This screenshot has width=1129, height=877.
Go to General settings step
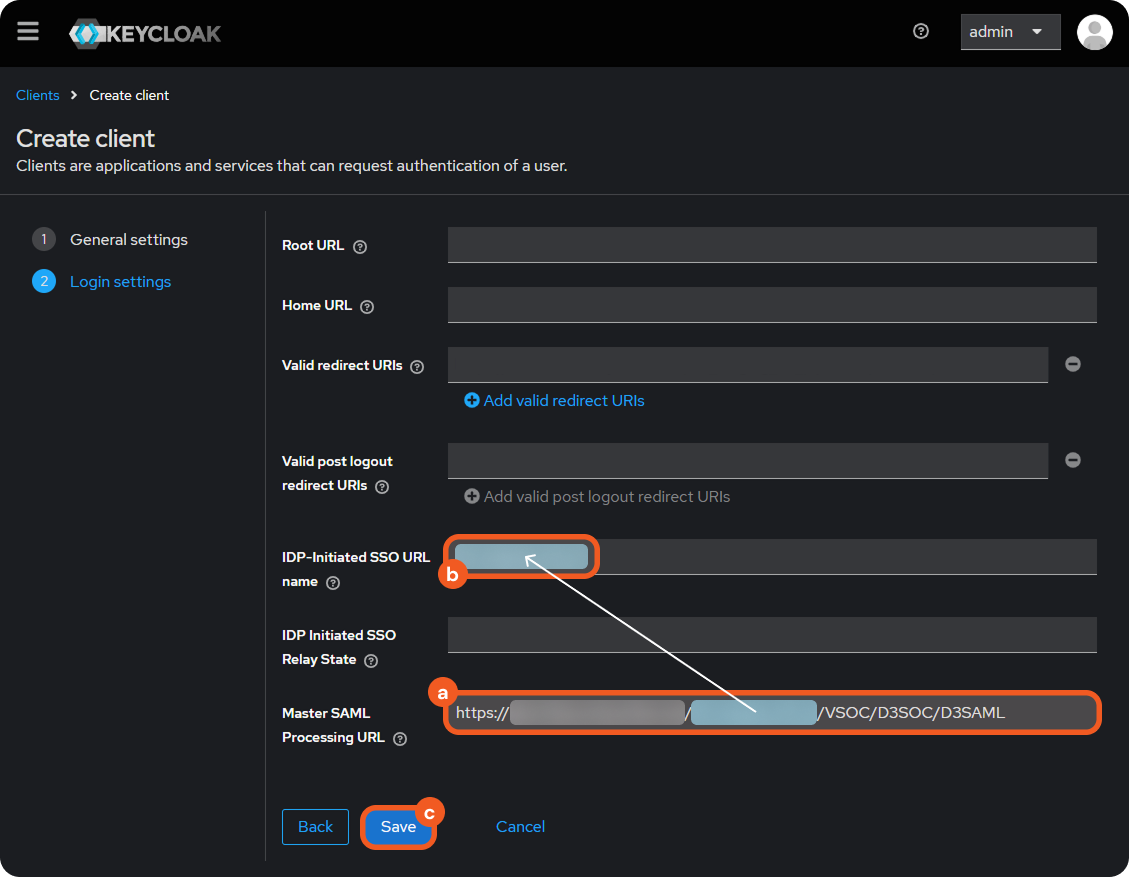128,240
